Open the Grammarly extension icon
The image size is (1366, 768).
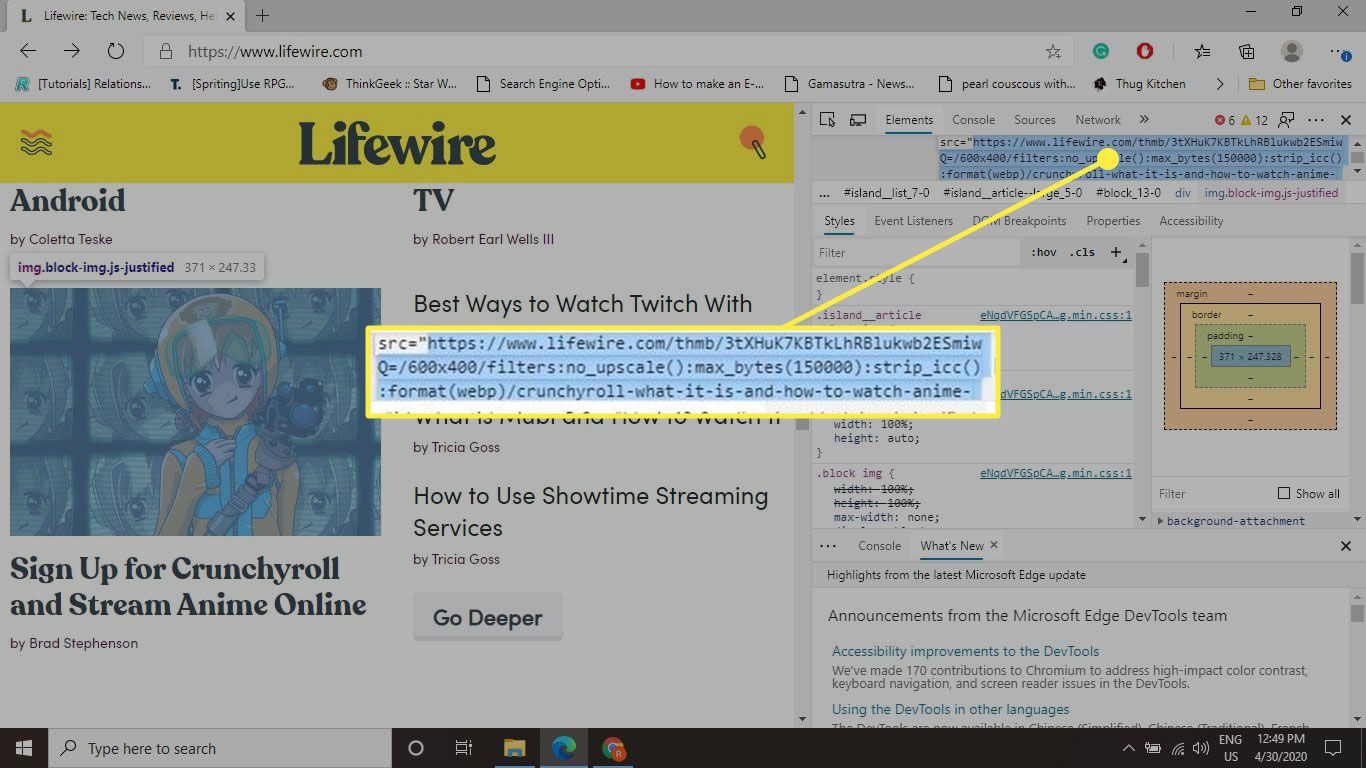pos(1100,51)
